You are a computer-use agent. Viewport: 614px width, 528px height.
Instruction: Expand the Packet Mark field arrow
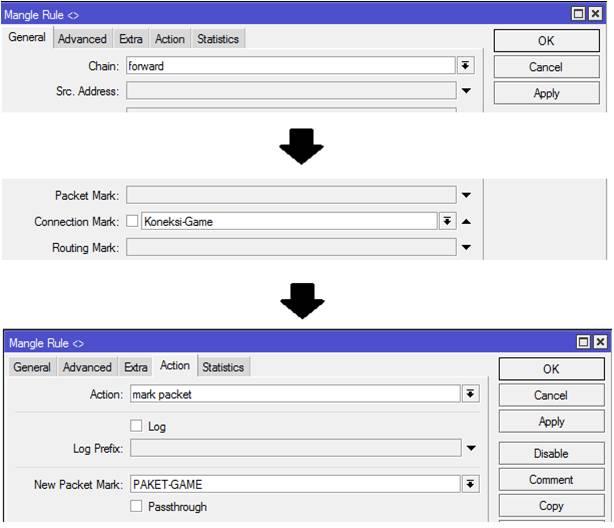466,195
